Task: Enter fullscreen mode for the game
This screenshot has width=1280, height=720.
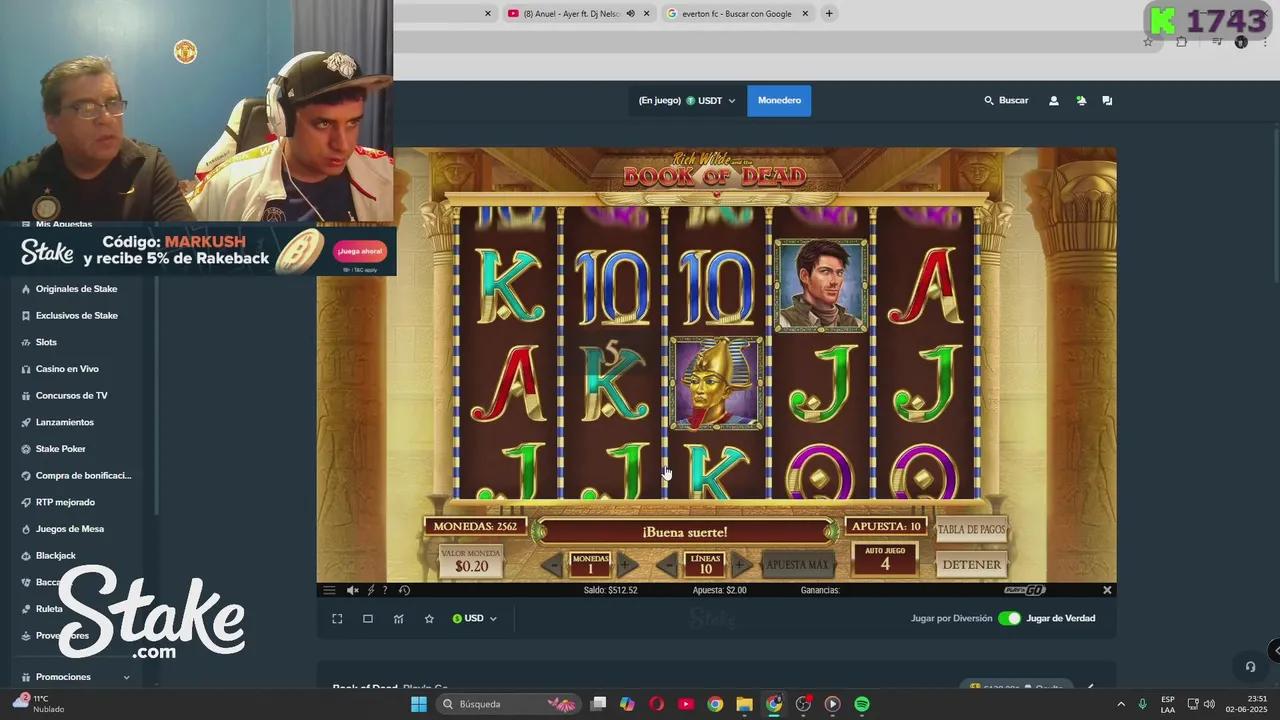Action: [x=337, y=619]
